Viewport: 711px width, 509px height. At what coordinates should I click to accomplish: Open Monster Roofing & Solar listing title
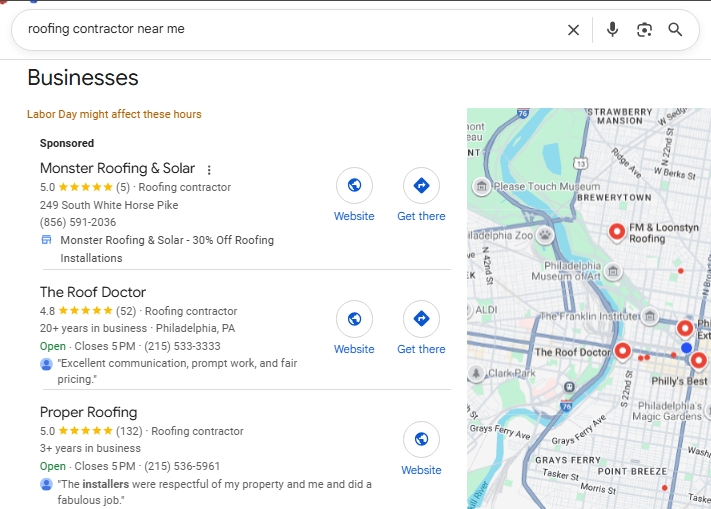tap(117, 168)
